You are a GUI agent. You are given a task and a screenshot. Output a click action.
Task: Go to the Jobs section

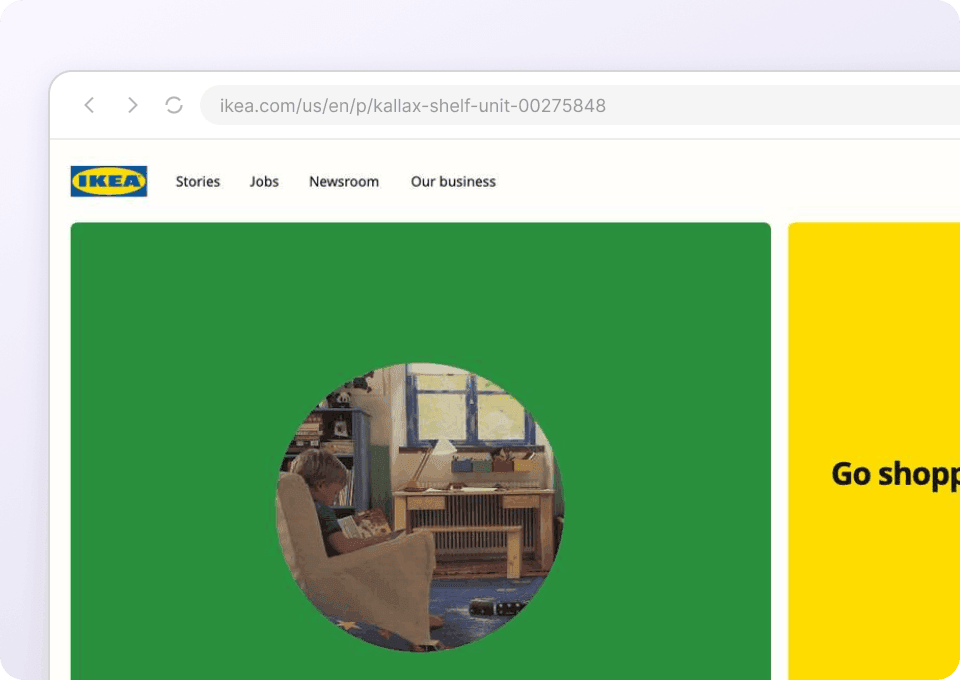264,181
